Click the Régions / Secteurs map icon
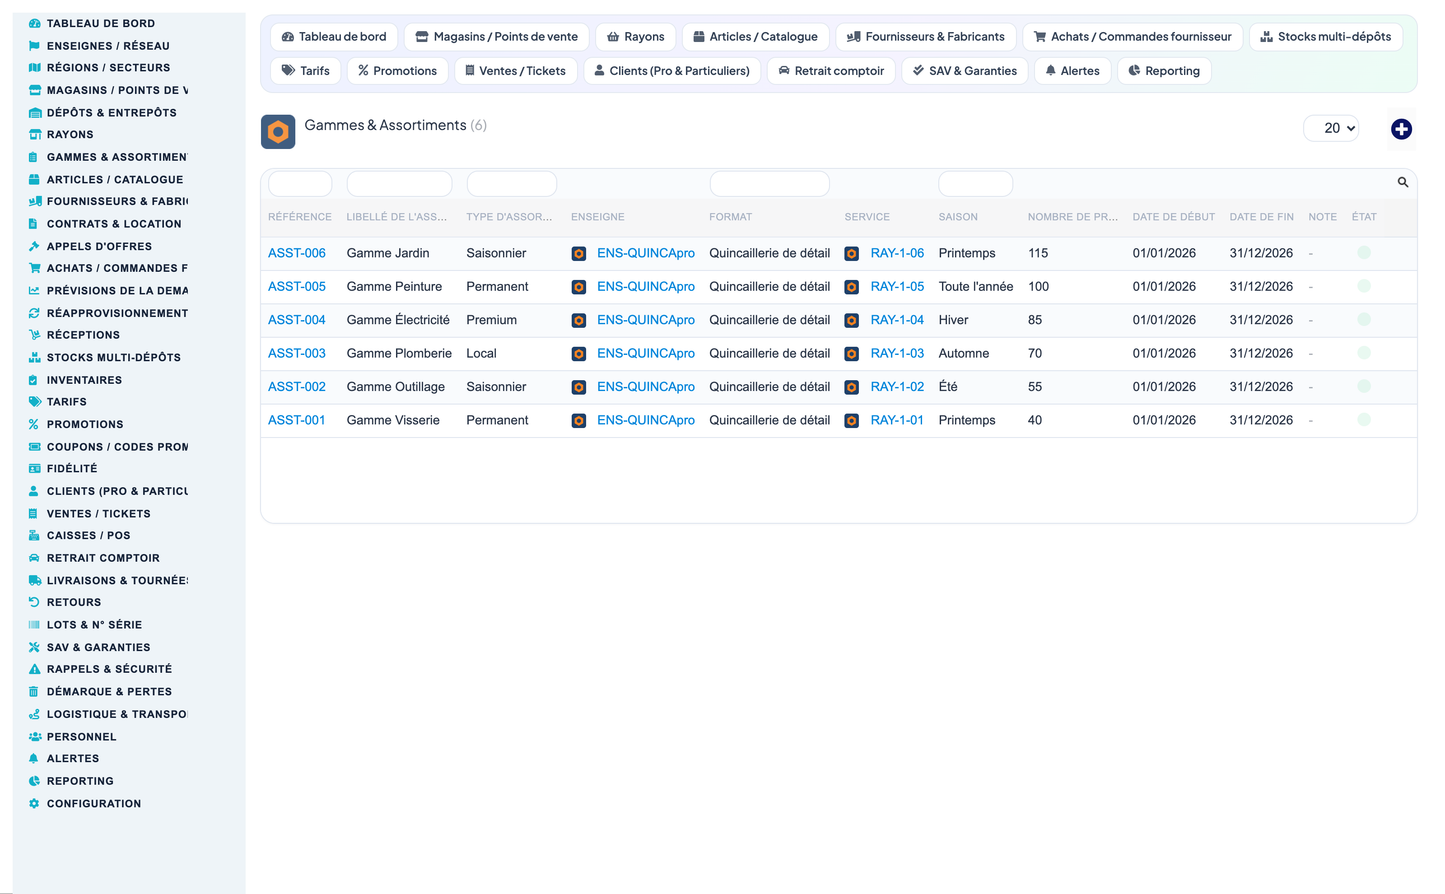 34,68
